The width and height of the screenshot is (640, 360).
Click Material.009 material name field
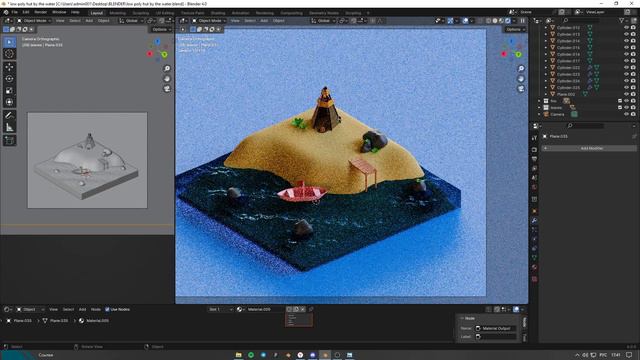(x=265, y=309)
